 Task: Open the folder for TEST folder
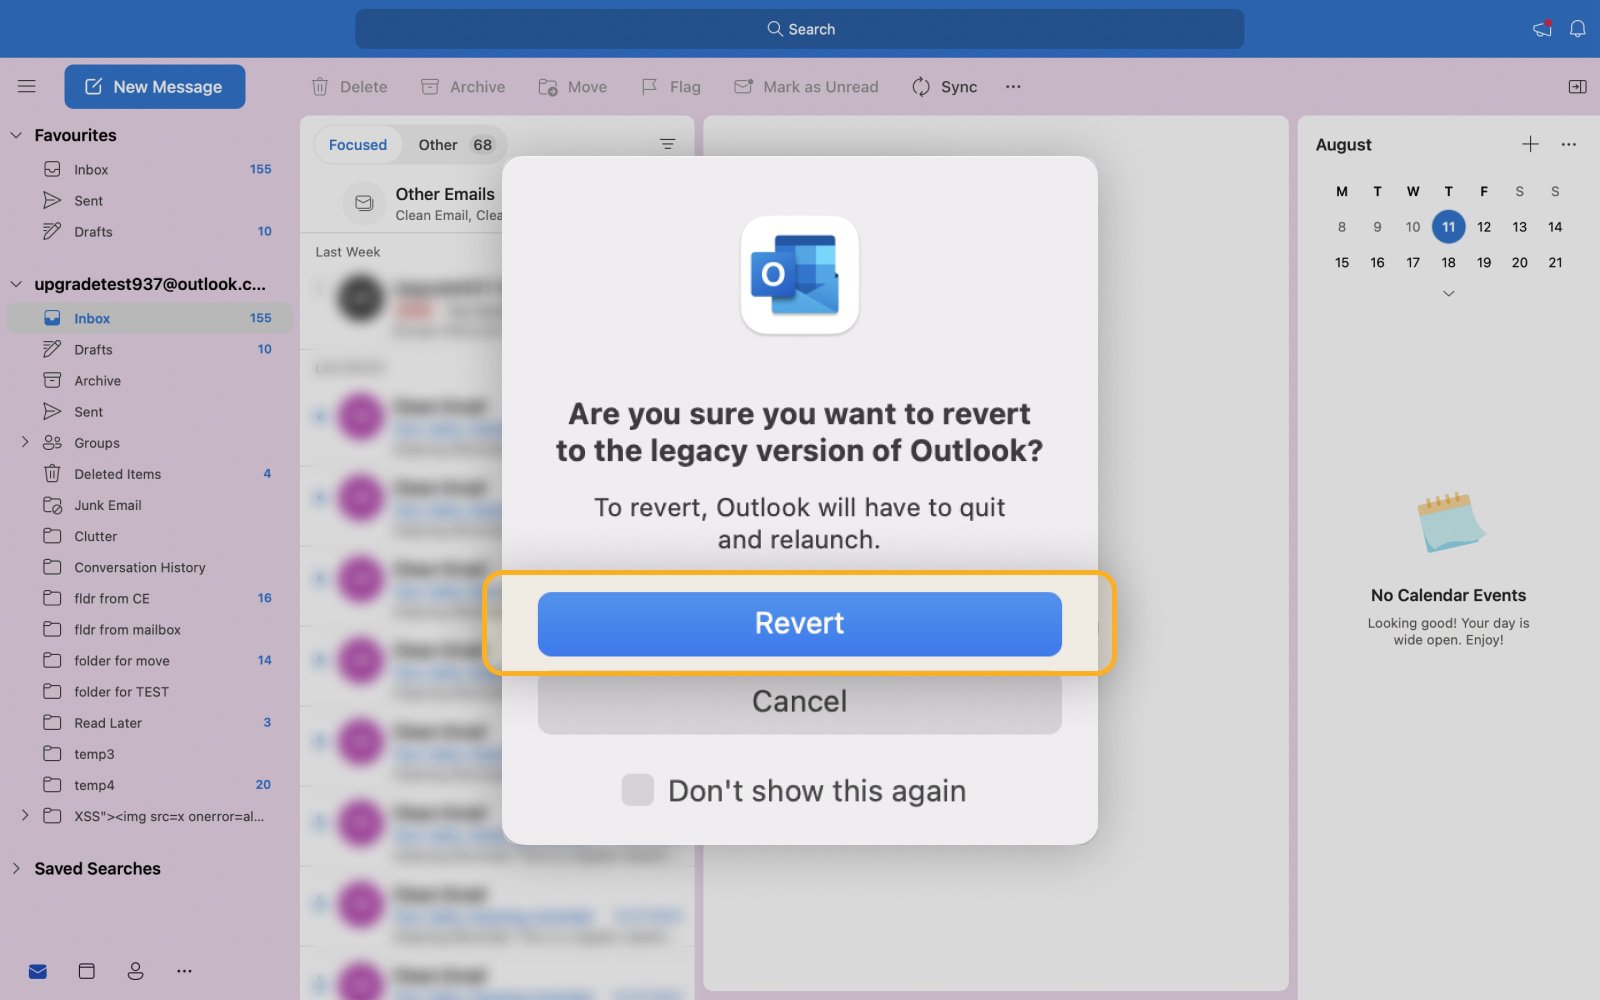[x=150, y=691]
